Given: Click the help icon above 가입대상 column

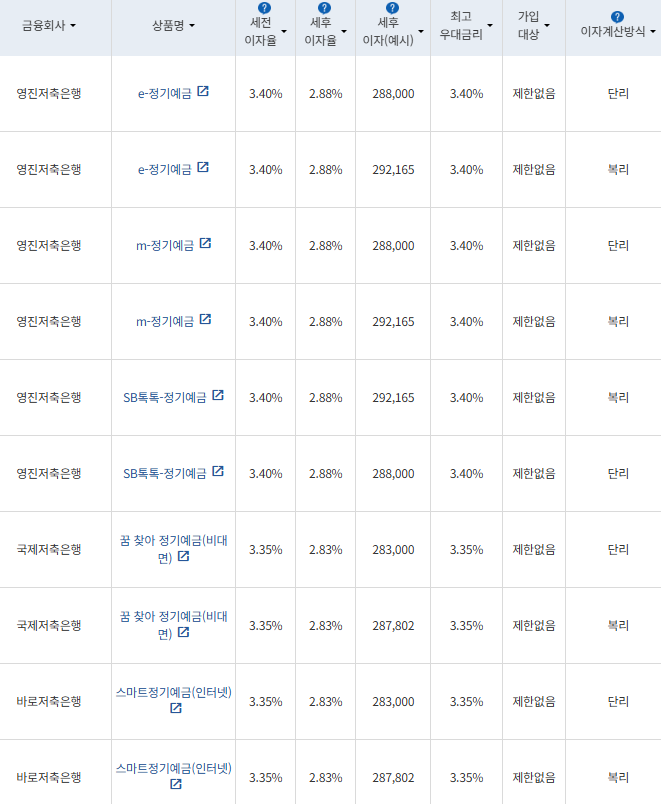Looking at the screenshot, I should (531, 10).
